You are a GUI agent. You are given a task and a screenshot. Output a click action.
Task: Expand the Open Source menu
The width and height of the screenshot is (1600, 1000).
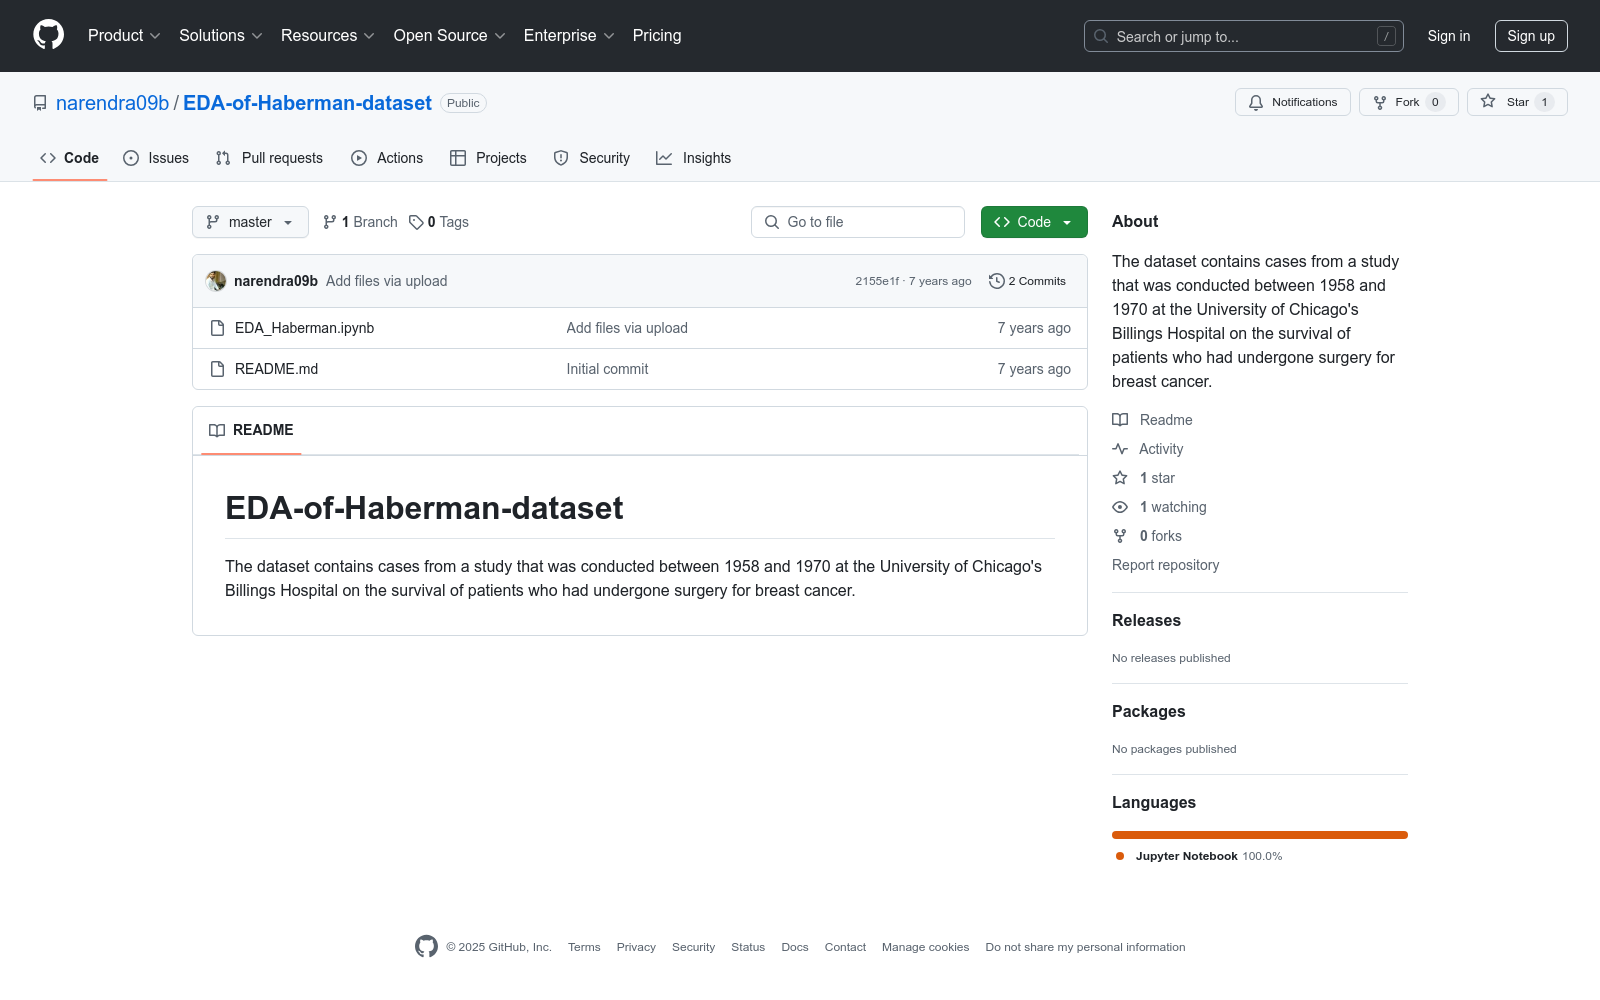coord(450,36)
